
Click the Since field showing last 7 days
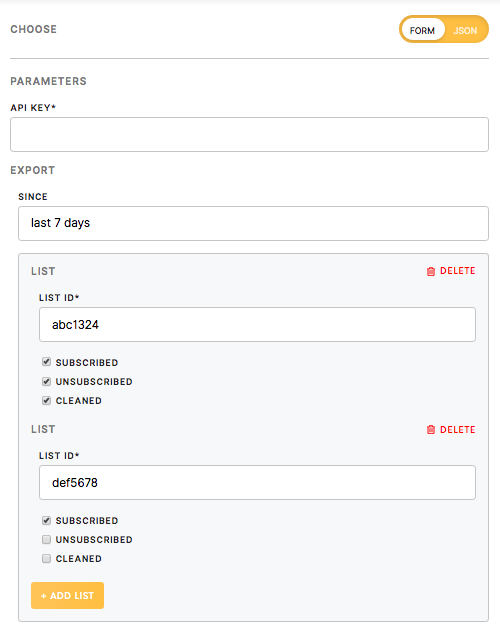253,224
